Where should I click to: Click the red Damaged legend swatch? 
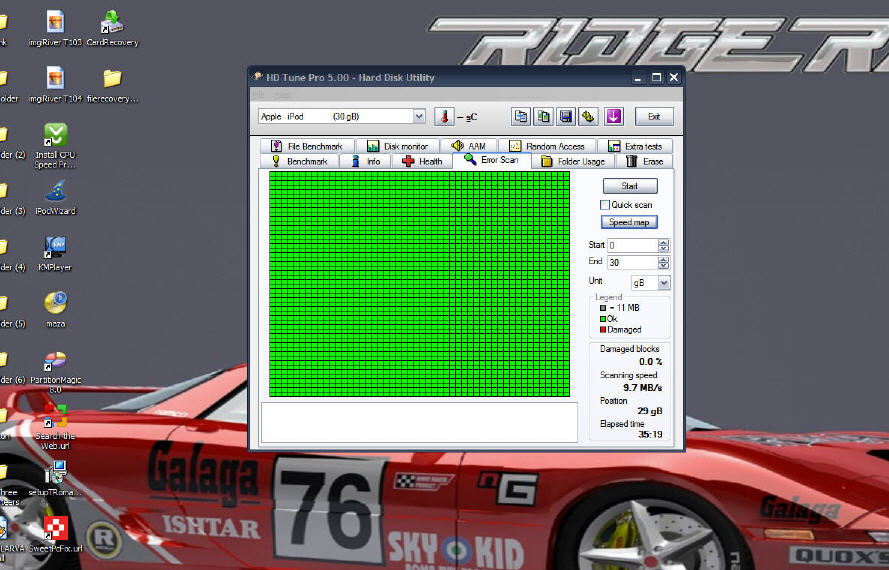click(603, 330)
